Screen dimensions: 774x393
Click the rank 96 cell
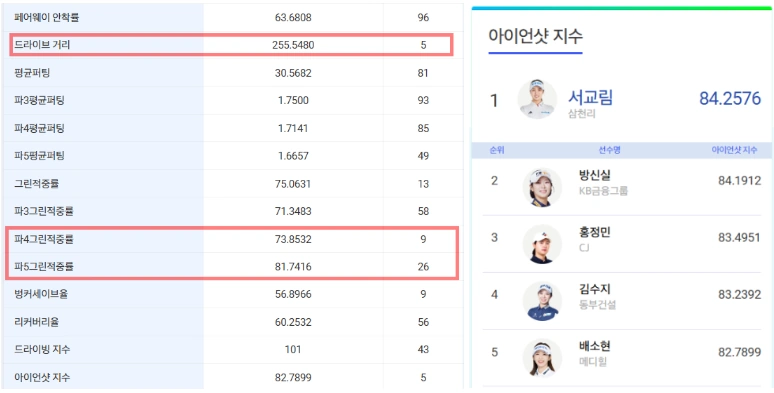(423, 18)
